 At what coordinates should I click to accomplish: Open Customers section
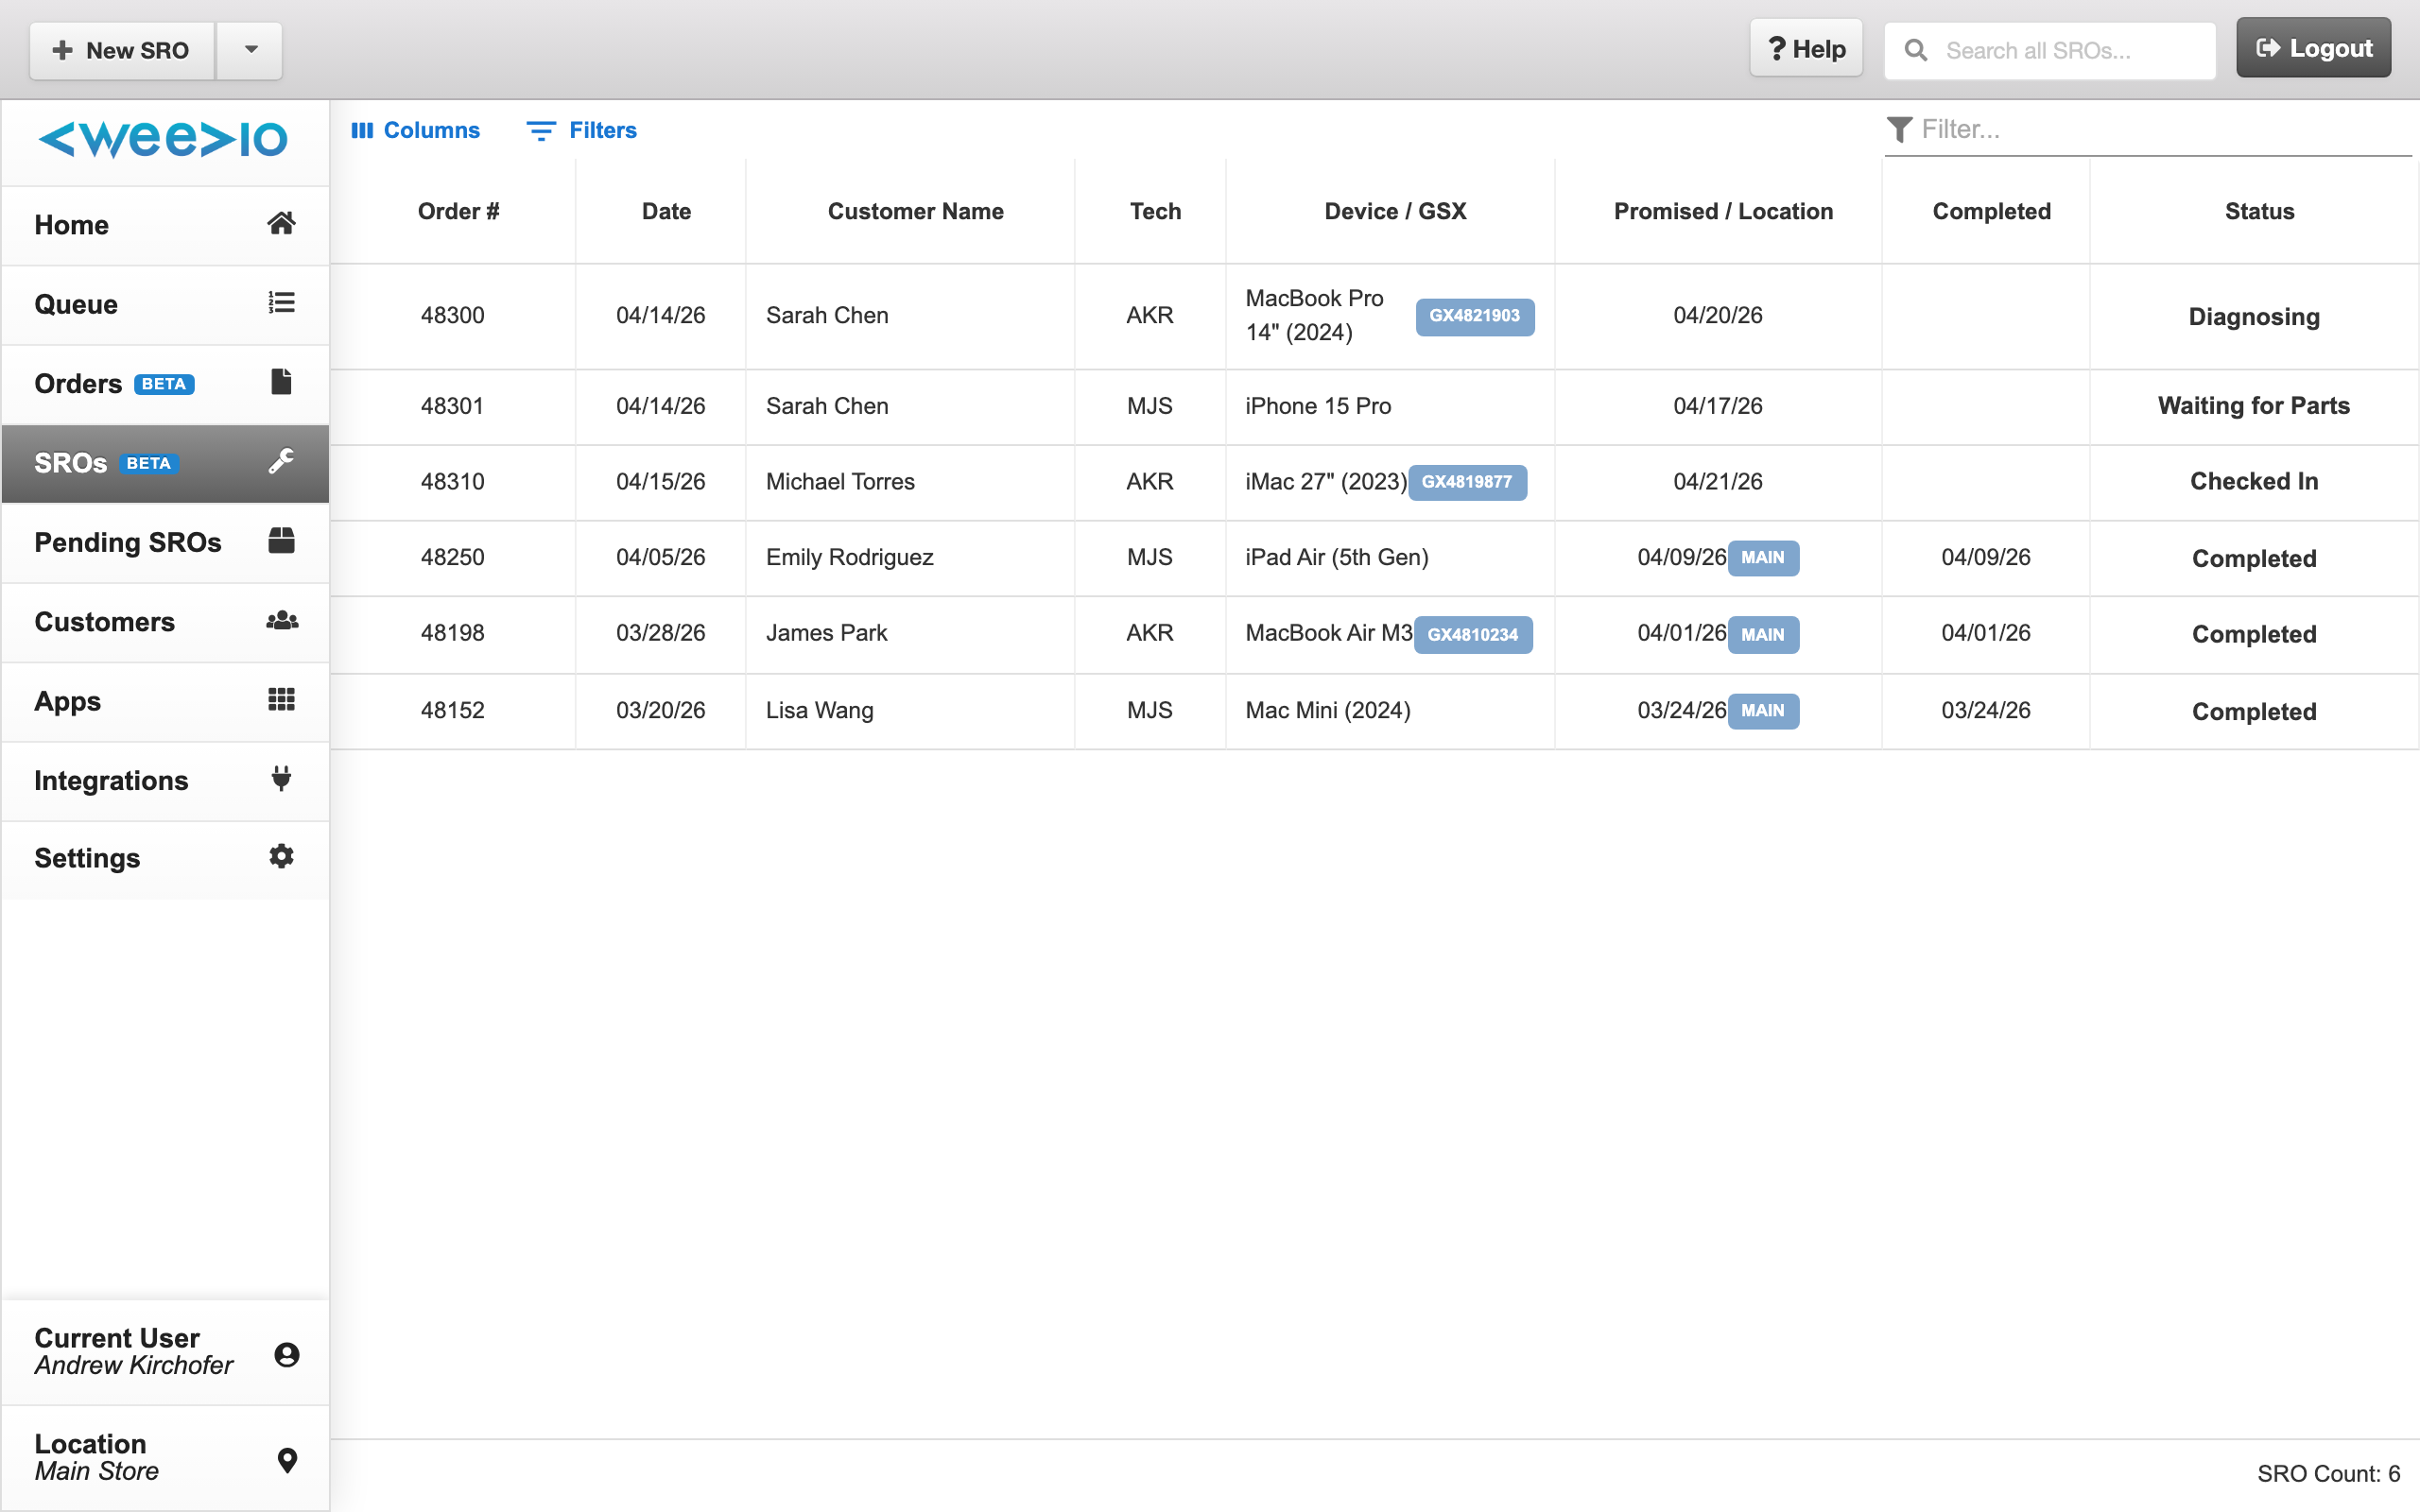[x=165, y=622]
